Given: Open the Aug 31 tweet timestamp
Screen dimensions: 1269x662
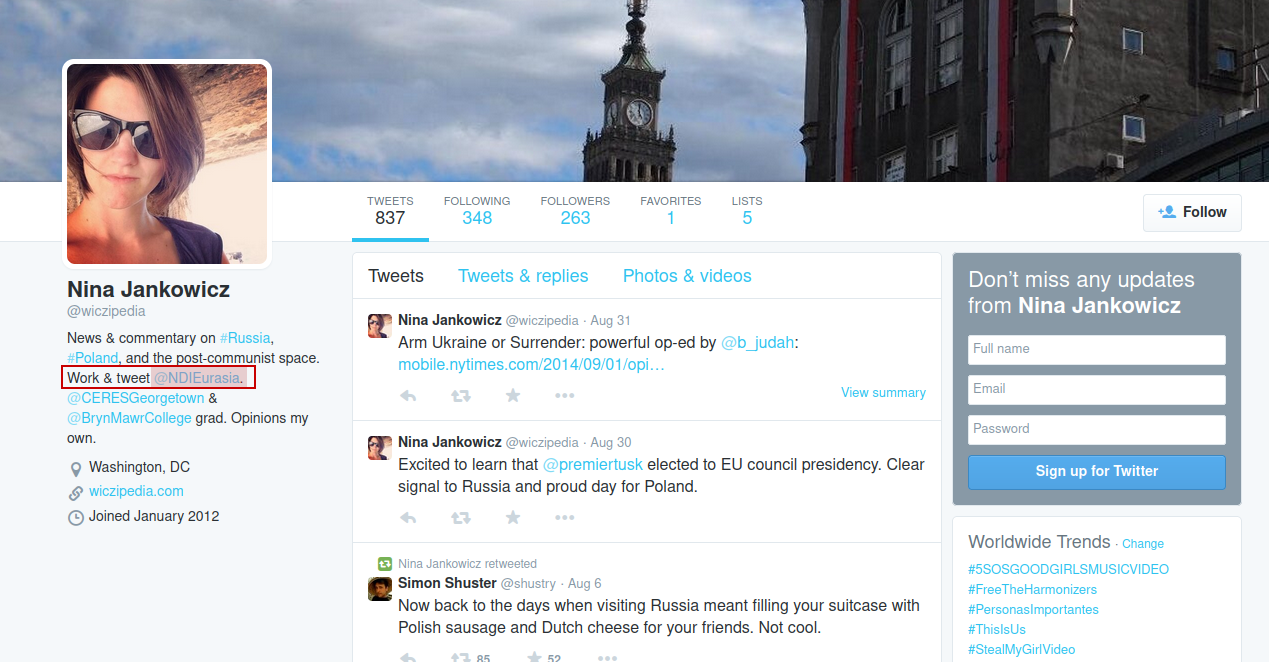Looking at the screenshot, I should point(611,321).
